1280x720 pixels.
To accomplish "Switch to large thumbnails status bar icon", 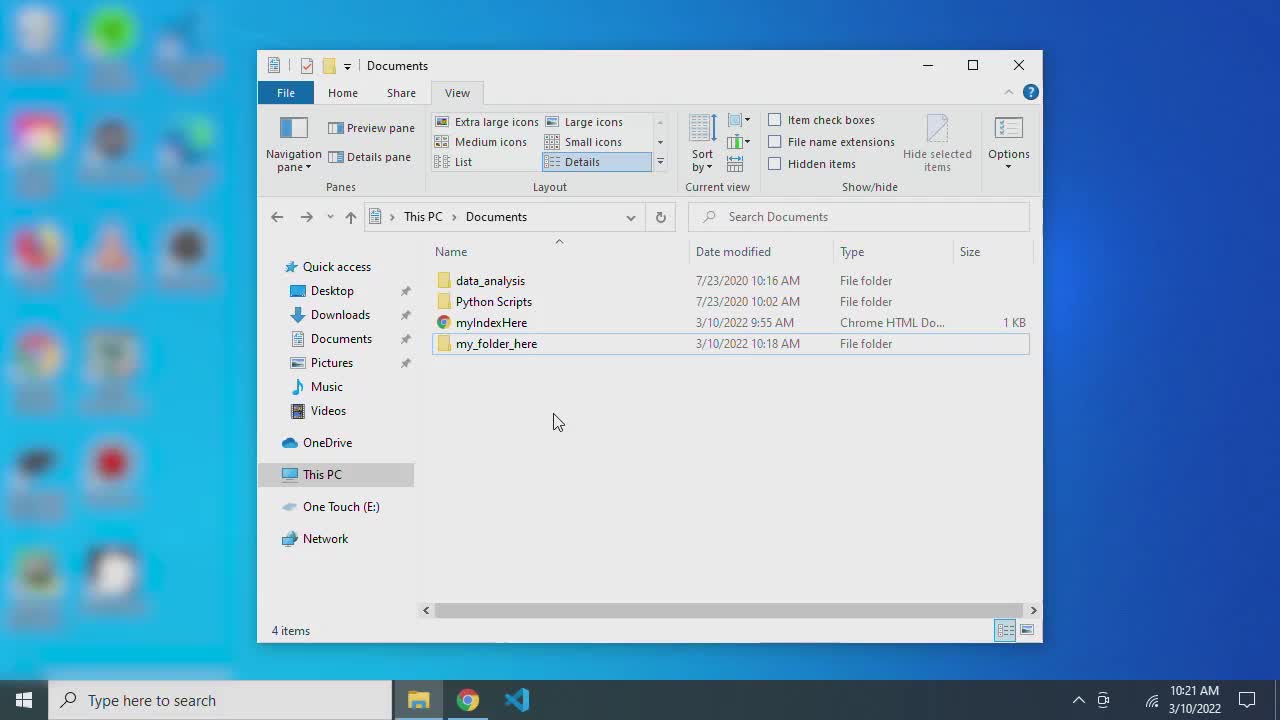I will pos(1027,630).
